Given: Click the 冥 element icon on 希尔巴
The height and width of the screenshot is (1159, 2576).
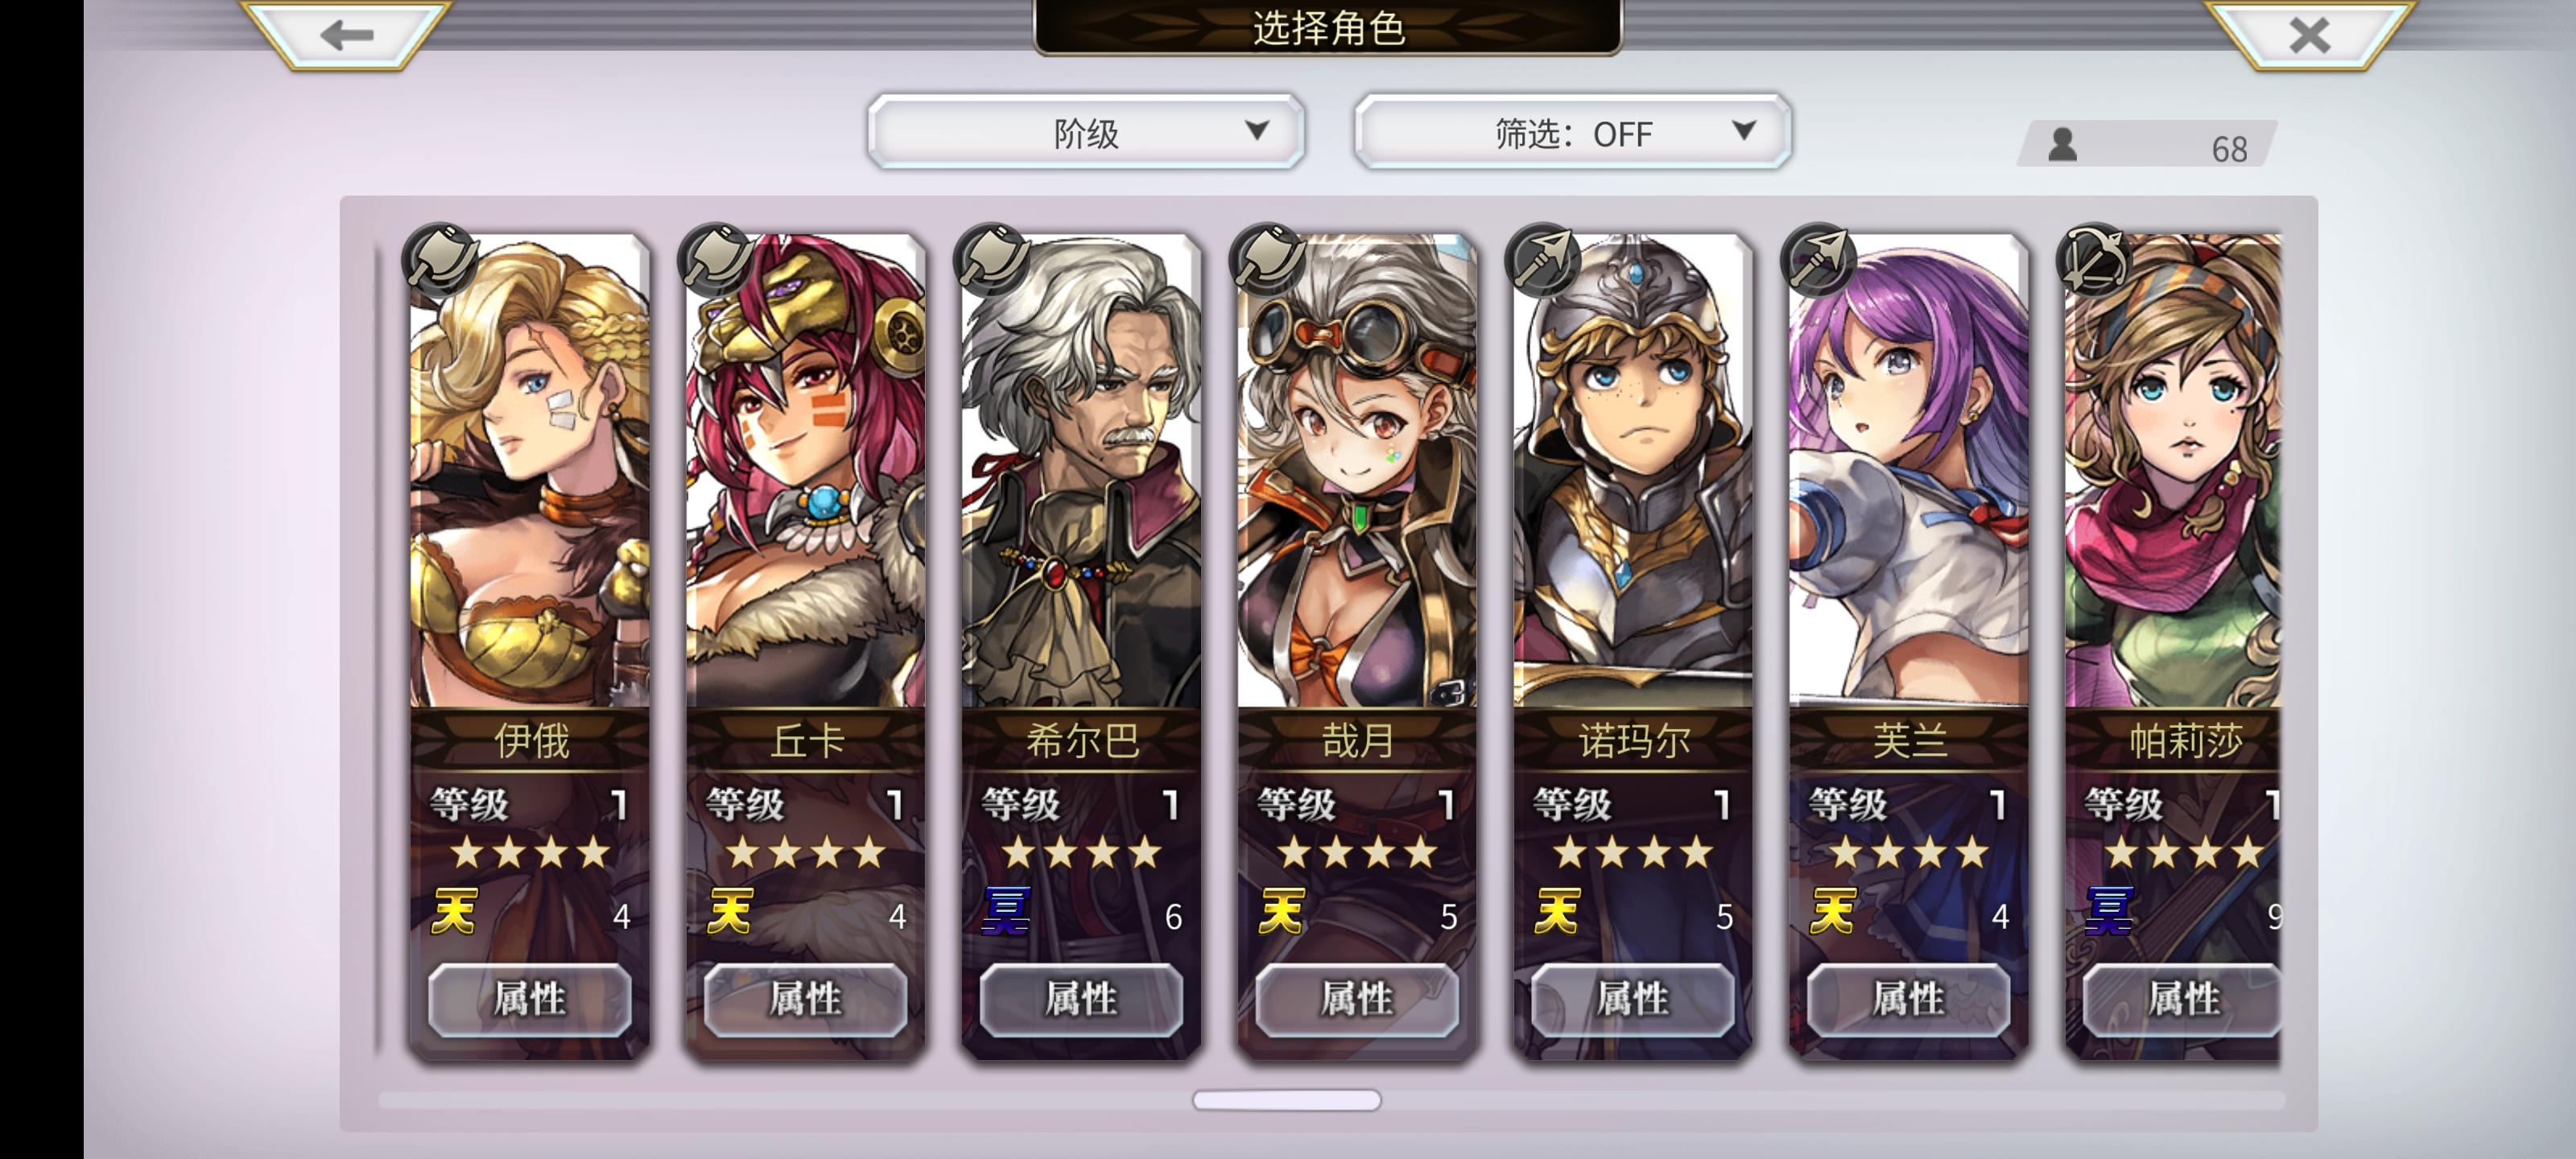Looking at the screenshot, I should pyautogui.click(x=1005, y=911).
